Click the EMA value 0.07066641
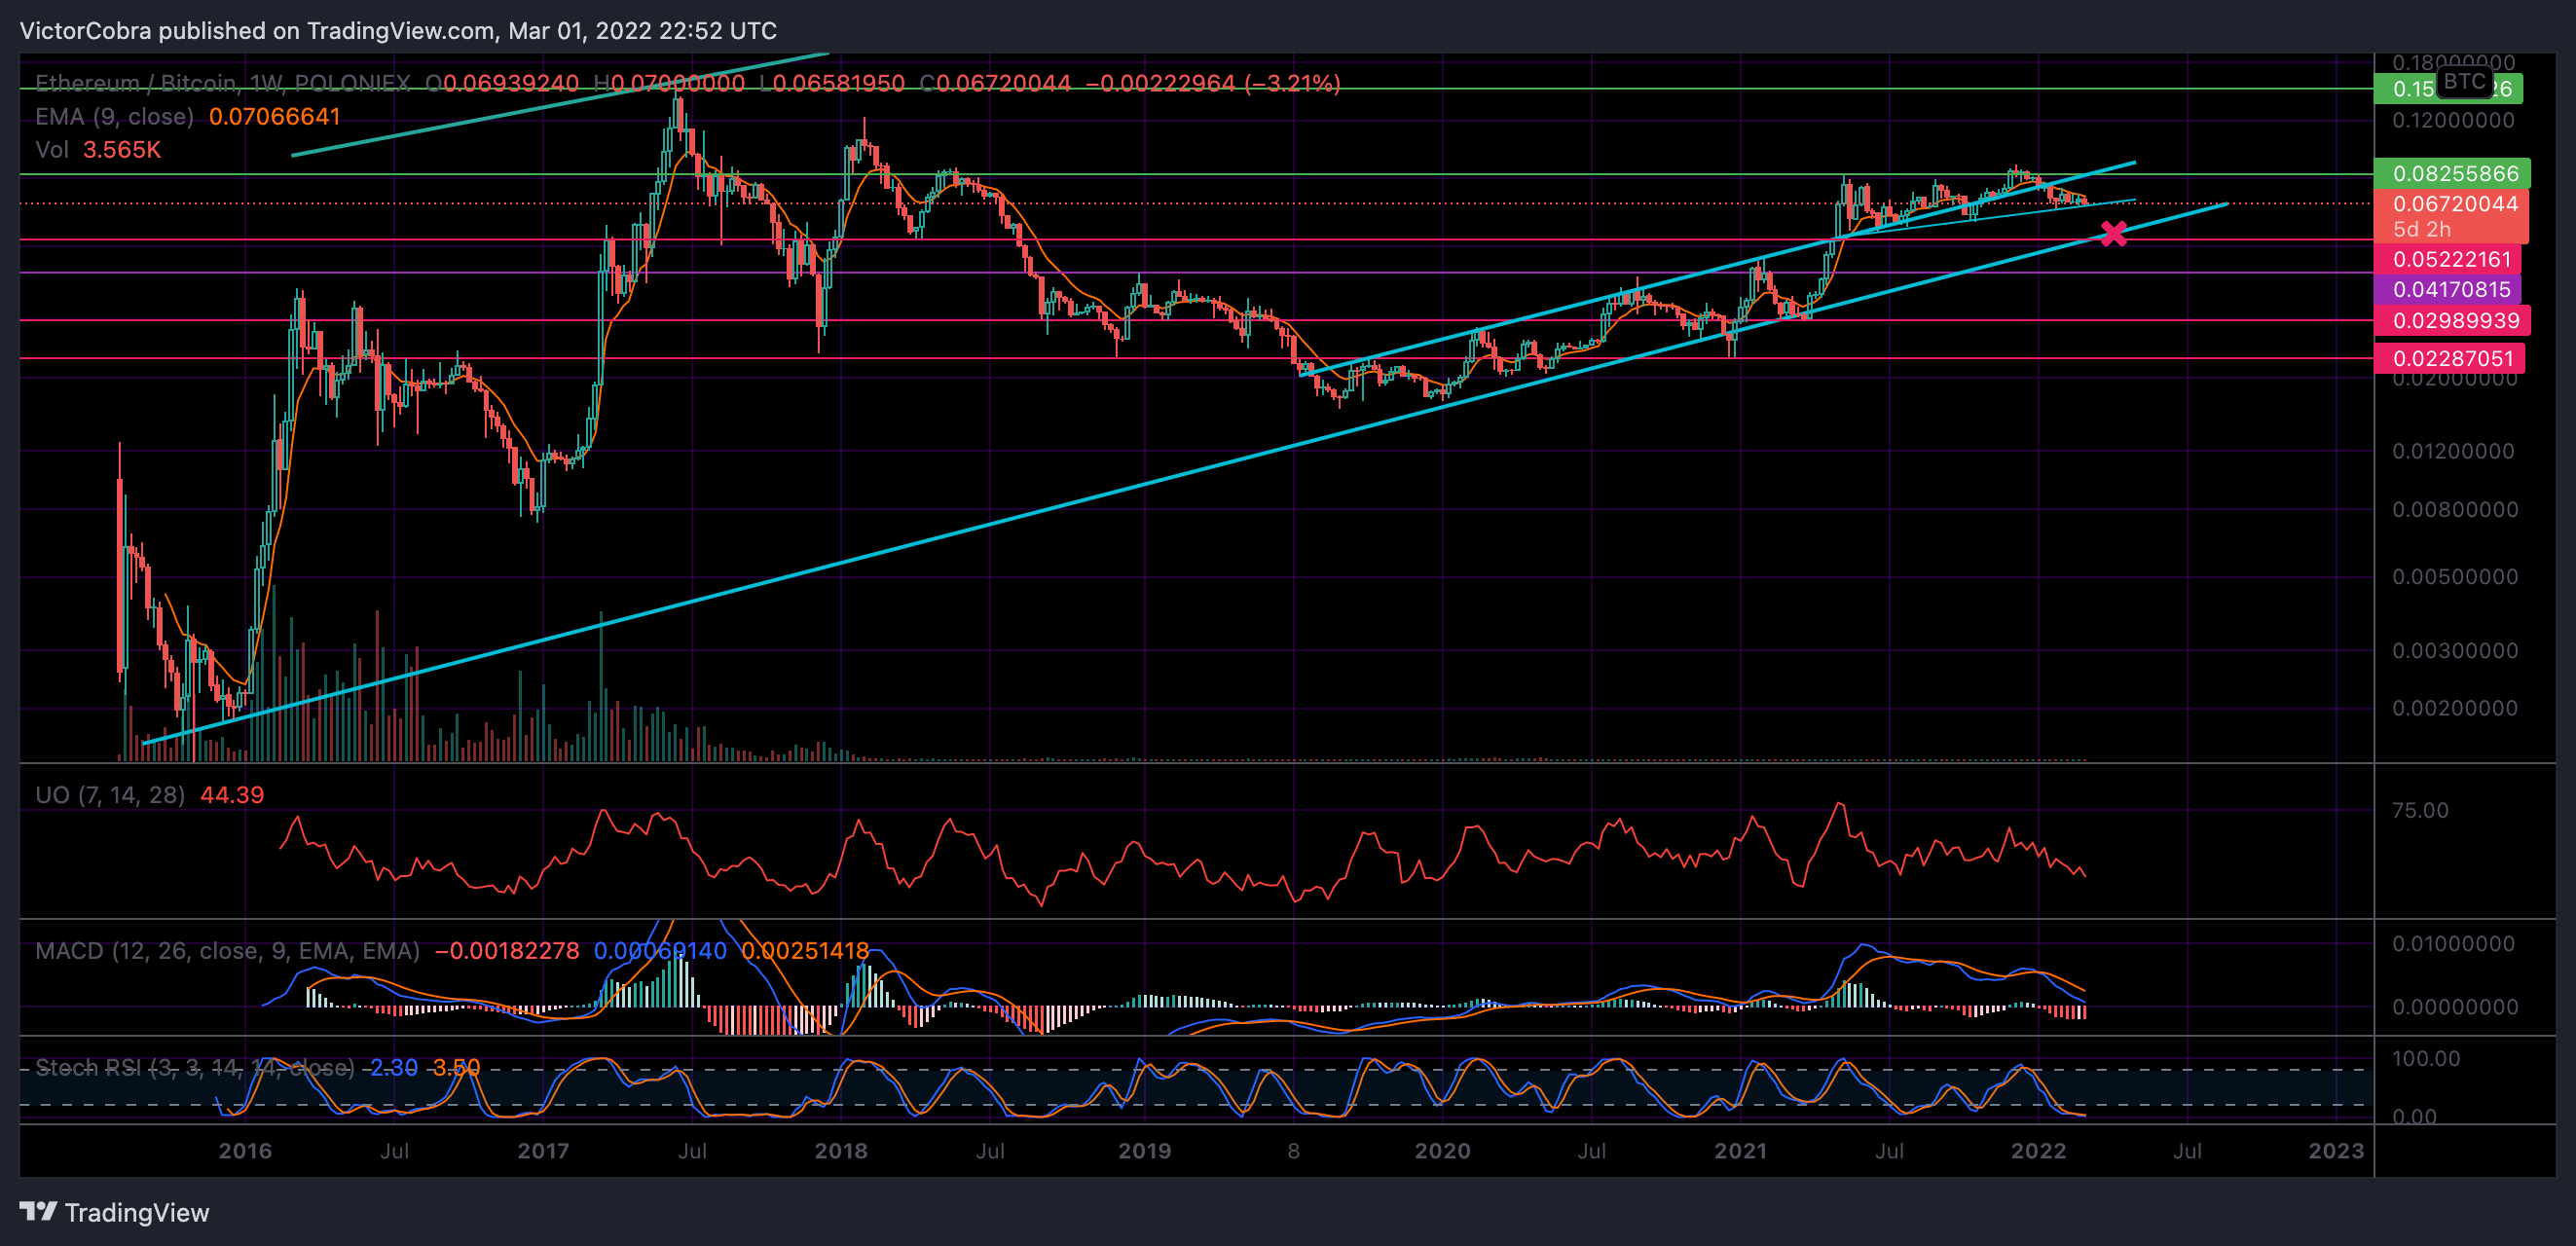Screen dimensions: 2576x1246 pos(274,117)
